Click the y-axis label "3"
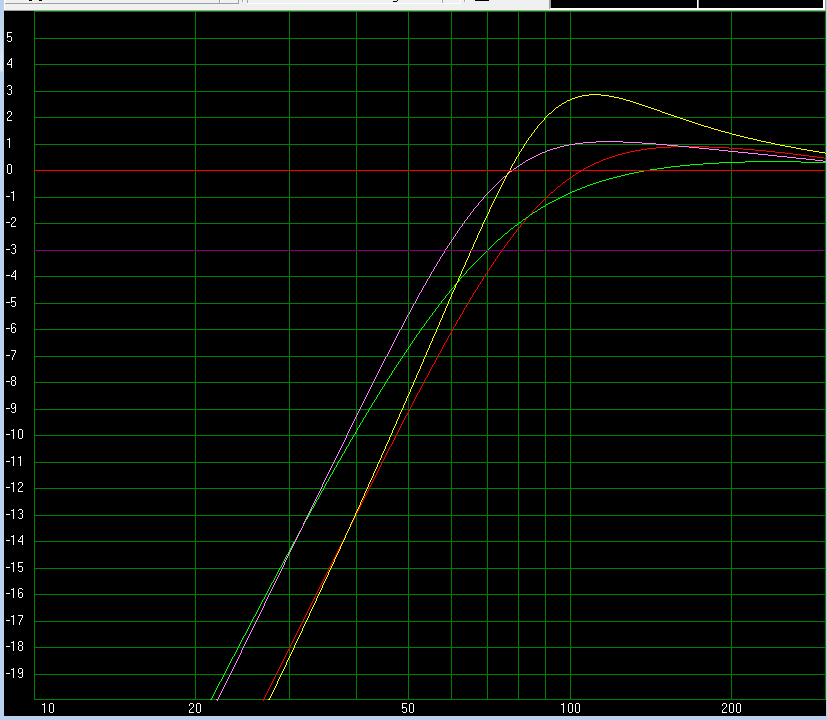Screen dimensions: 827x720 click(x=9, y=91)
